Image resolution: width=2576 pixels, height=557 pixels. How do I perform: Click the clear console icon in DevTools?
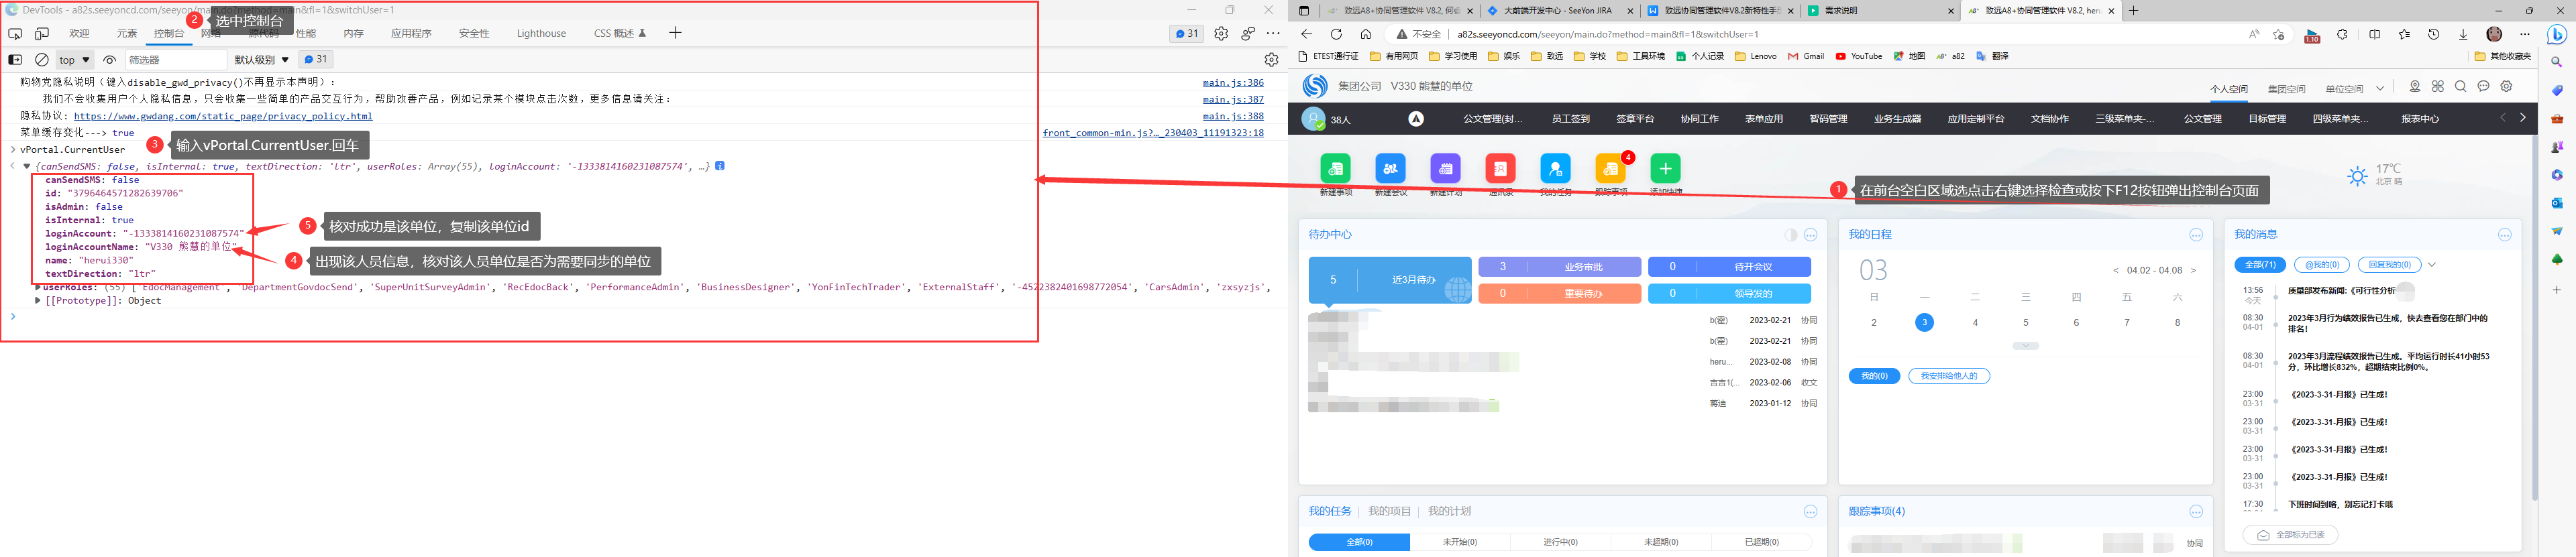[x=42, y=60]
